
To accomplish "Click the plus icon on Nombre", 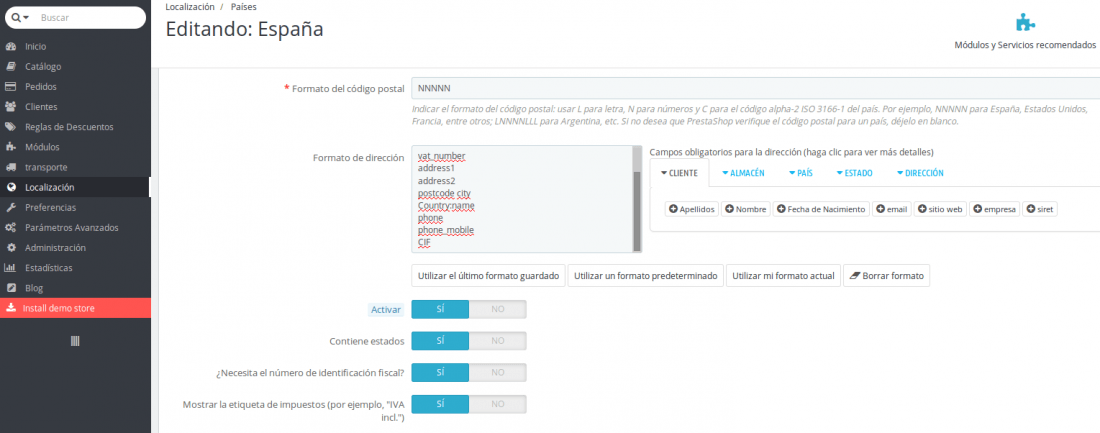I will pos(730,209).
